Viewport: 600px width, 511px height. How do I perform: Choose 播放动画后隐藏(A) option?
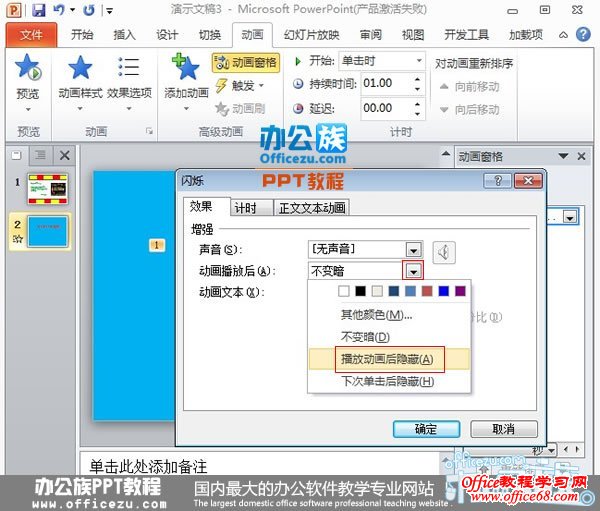point(389,359)
